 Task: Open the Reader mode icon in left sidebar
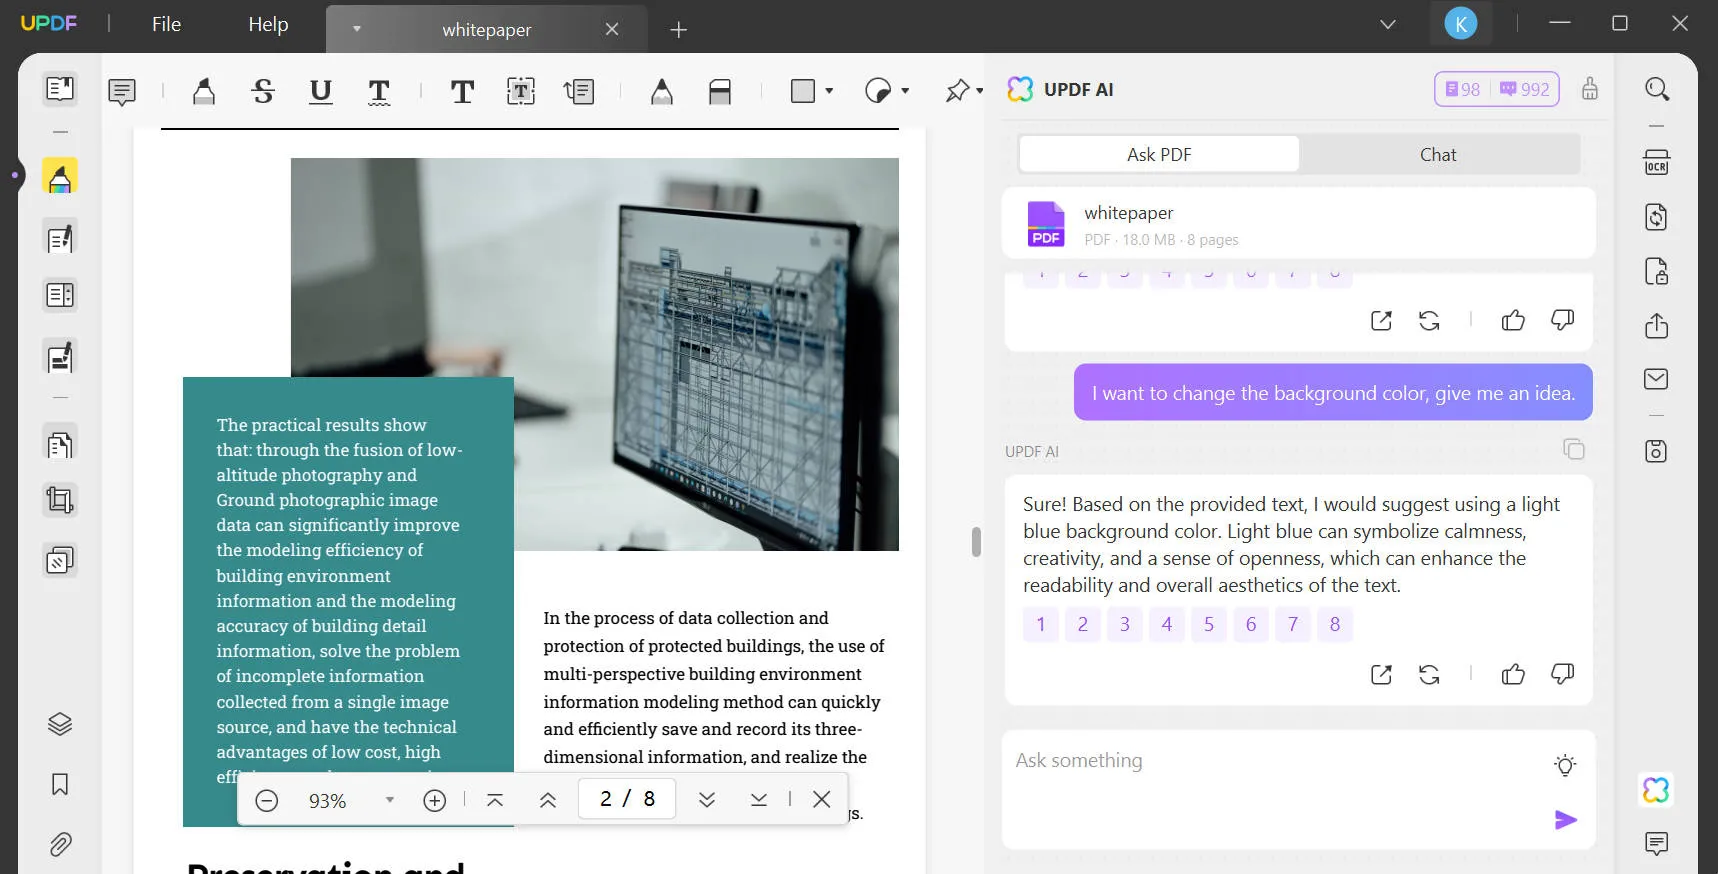tap(60, 89)
